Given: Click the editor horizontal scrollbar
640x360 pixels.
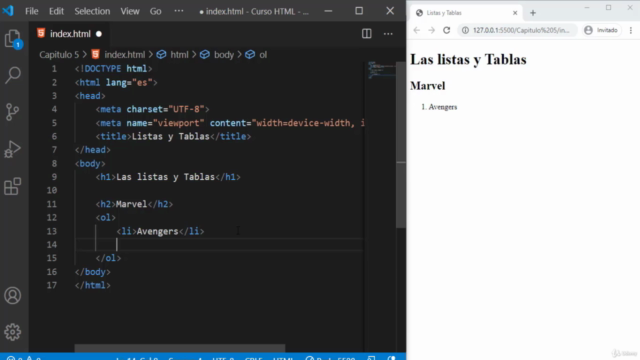Looking at the screenshot, I should (180, 348).
